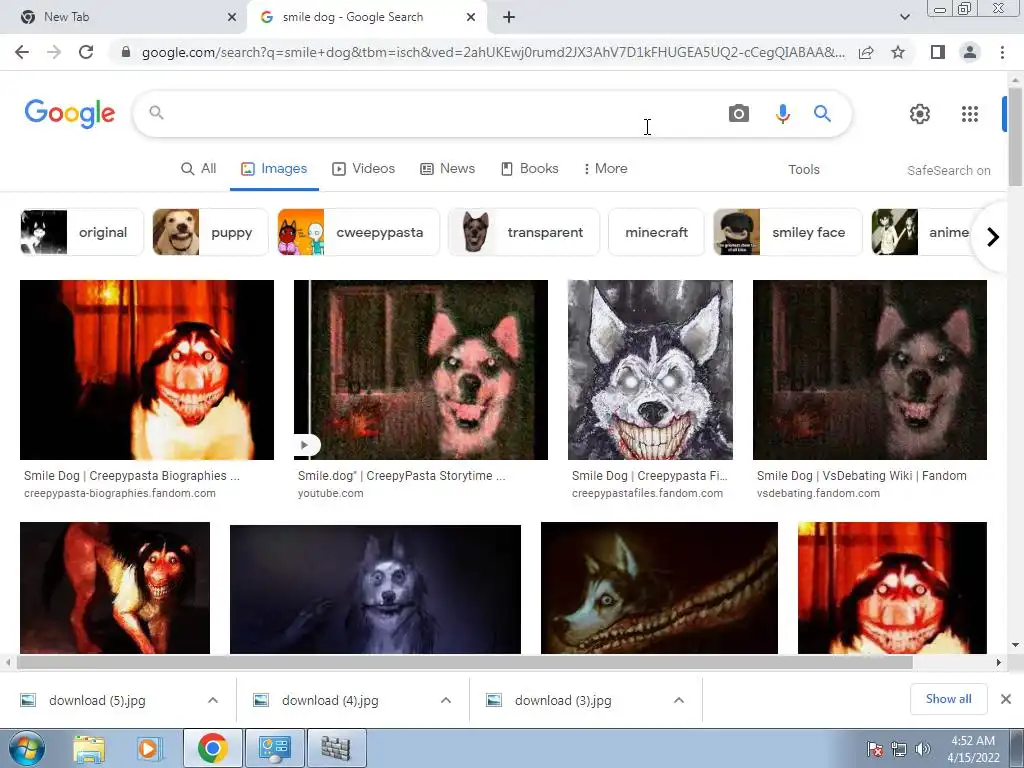
Task: Close the downloads bar
Action: point(1006,699)
